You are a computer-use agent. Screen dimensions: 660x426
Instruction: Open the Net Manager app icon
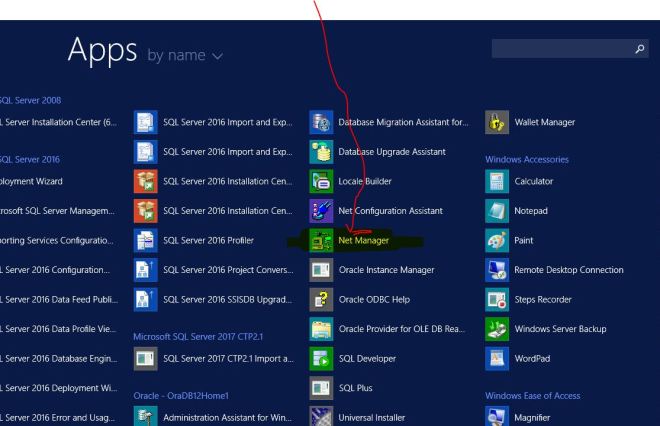coord(321,241)
